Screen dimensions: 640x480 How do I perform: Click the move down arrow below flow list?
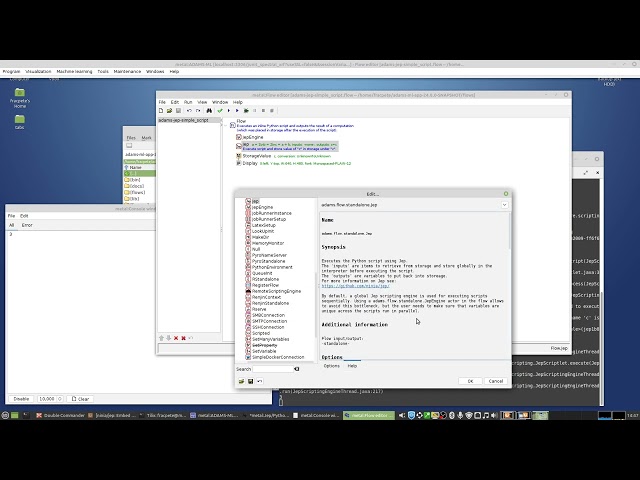pyautogui.click(x=169, y=338)
